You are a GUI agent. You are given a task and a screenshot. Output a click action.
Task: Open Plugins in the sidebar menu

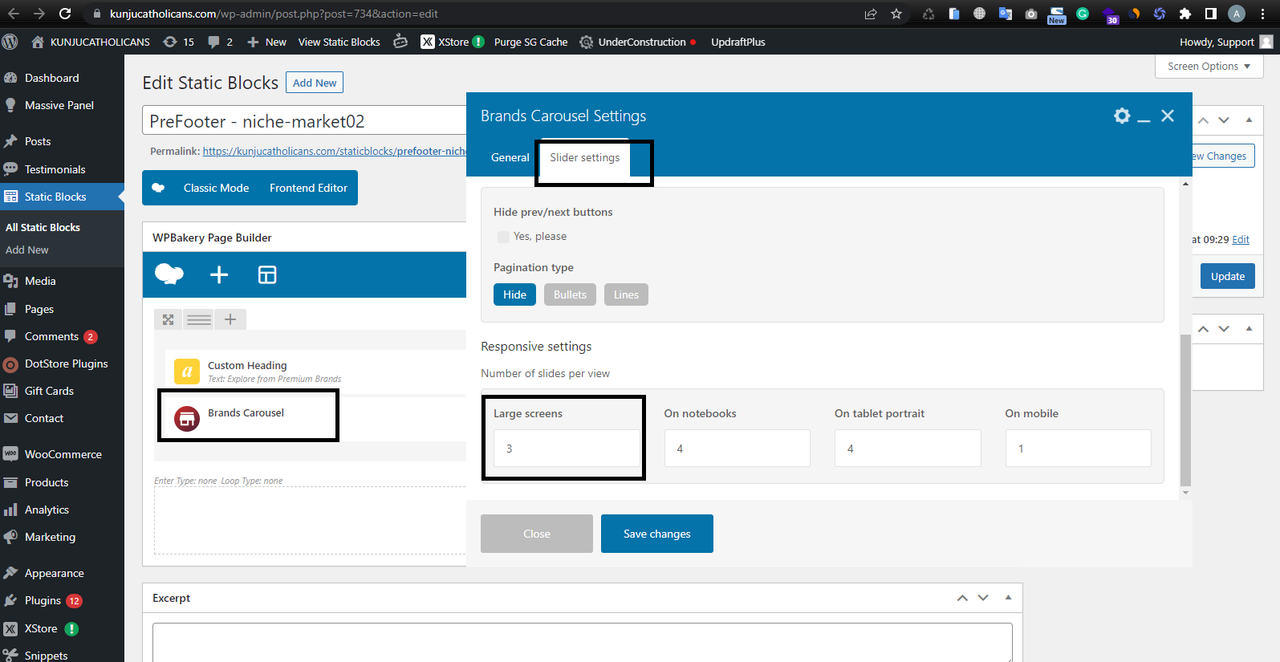[43, 601]
